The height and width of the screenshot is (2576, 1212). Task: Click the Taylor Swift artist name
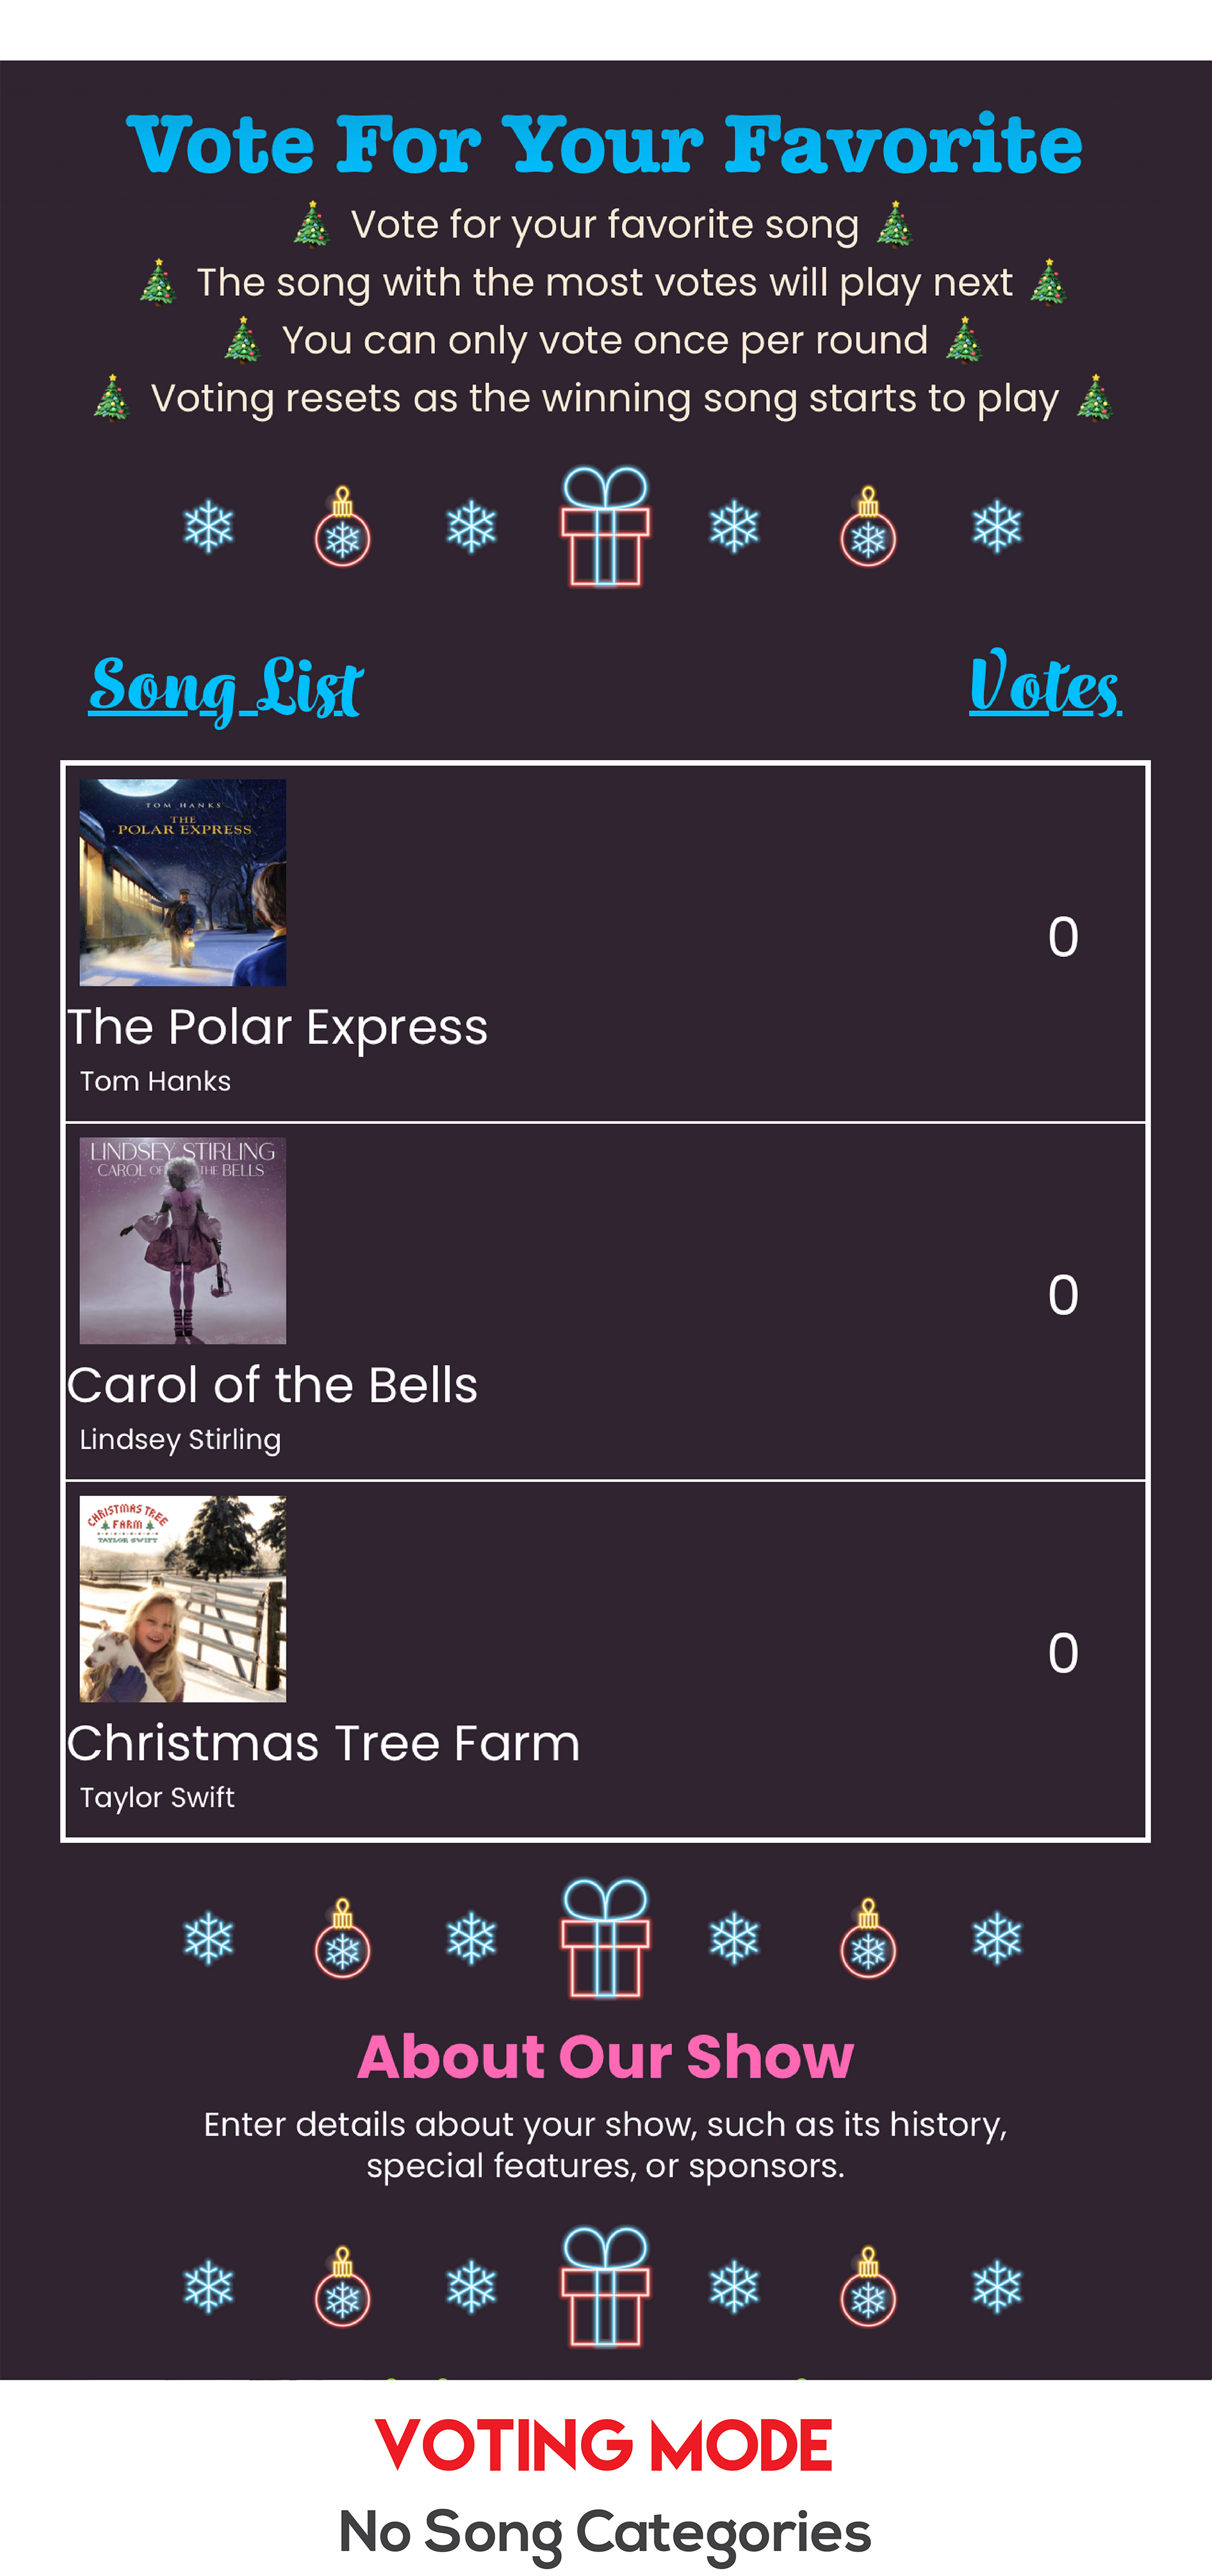(157, 1797)
